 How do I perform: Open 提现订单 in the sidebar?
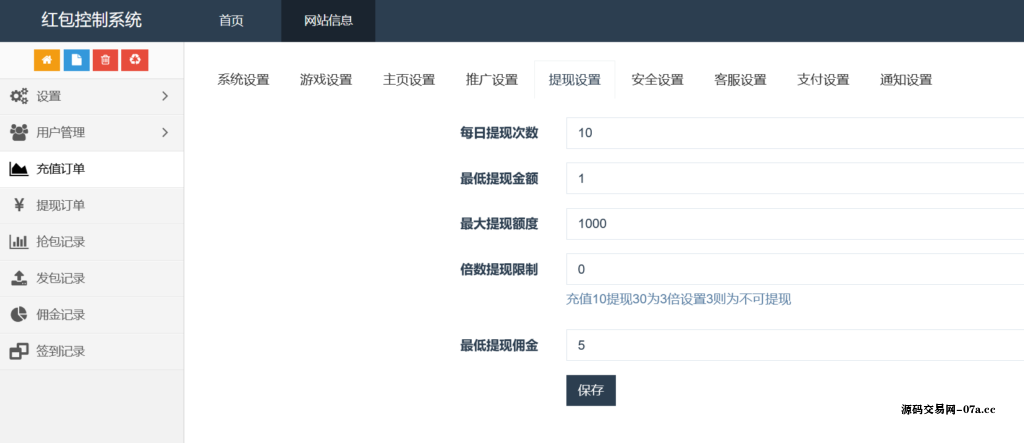coord(91,206)
